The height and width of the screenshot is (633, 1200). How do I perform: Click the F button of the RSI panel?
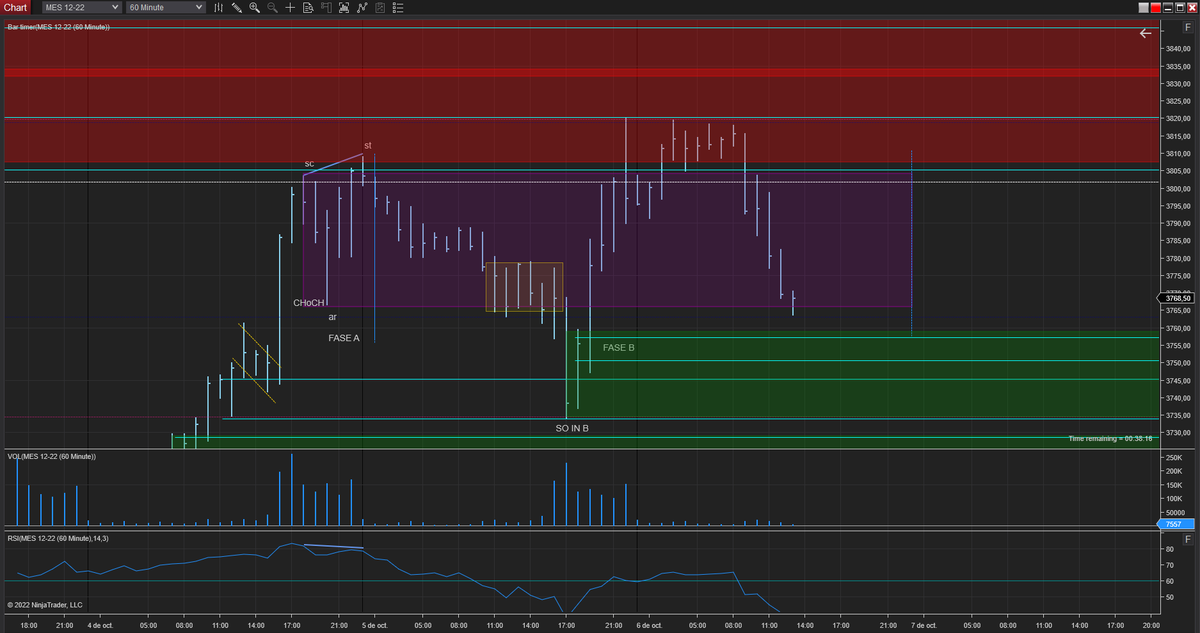[x=1188, y=539]
